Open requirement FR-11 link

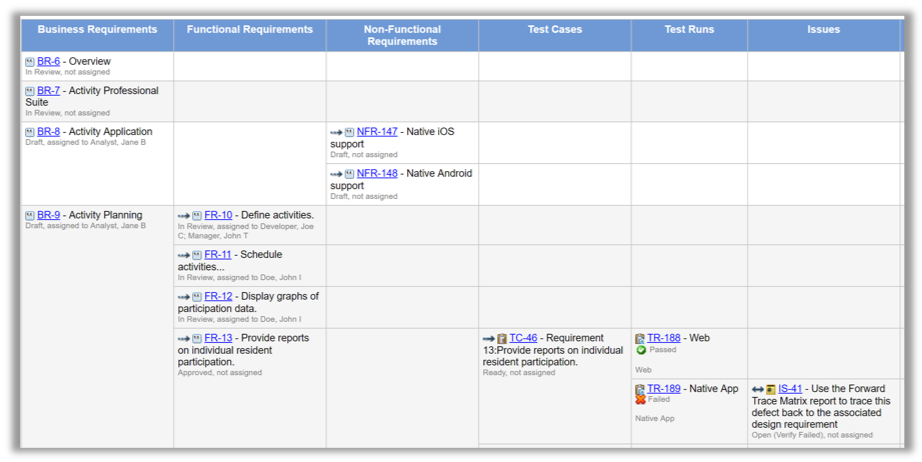218,255
